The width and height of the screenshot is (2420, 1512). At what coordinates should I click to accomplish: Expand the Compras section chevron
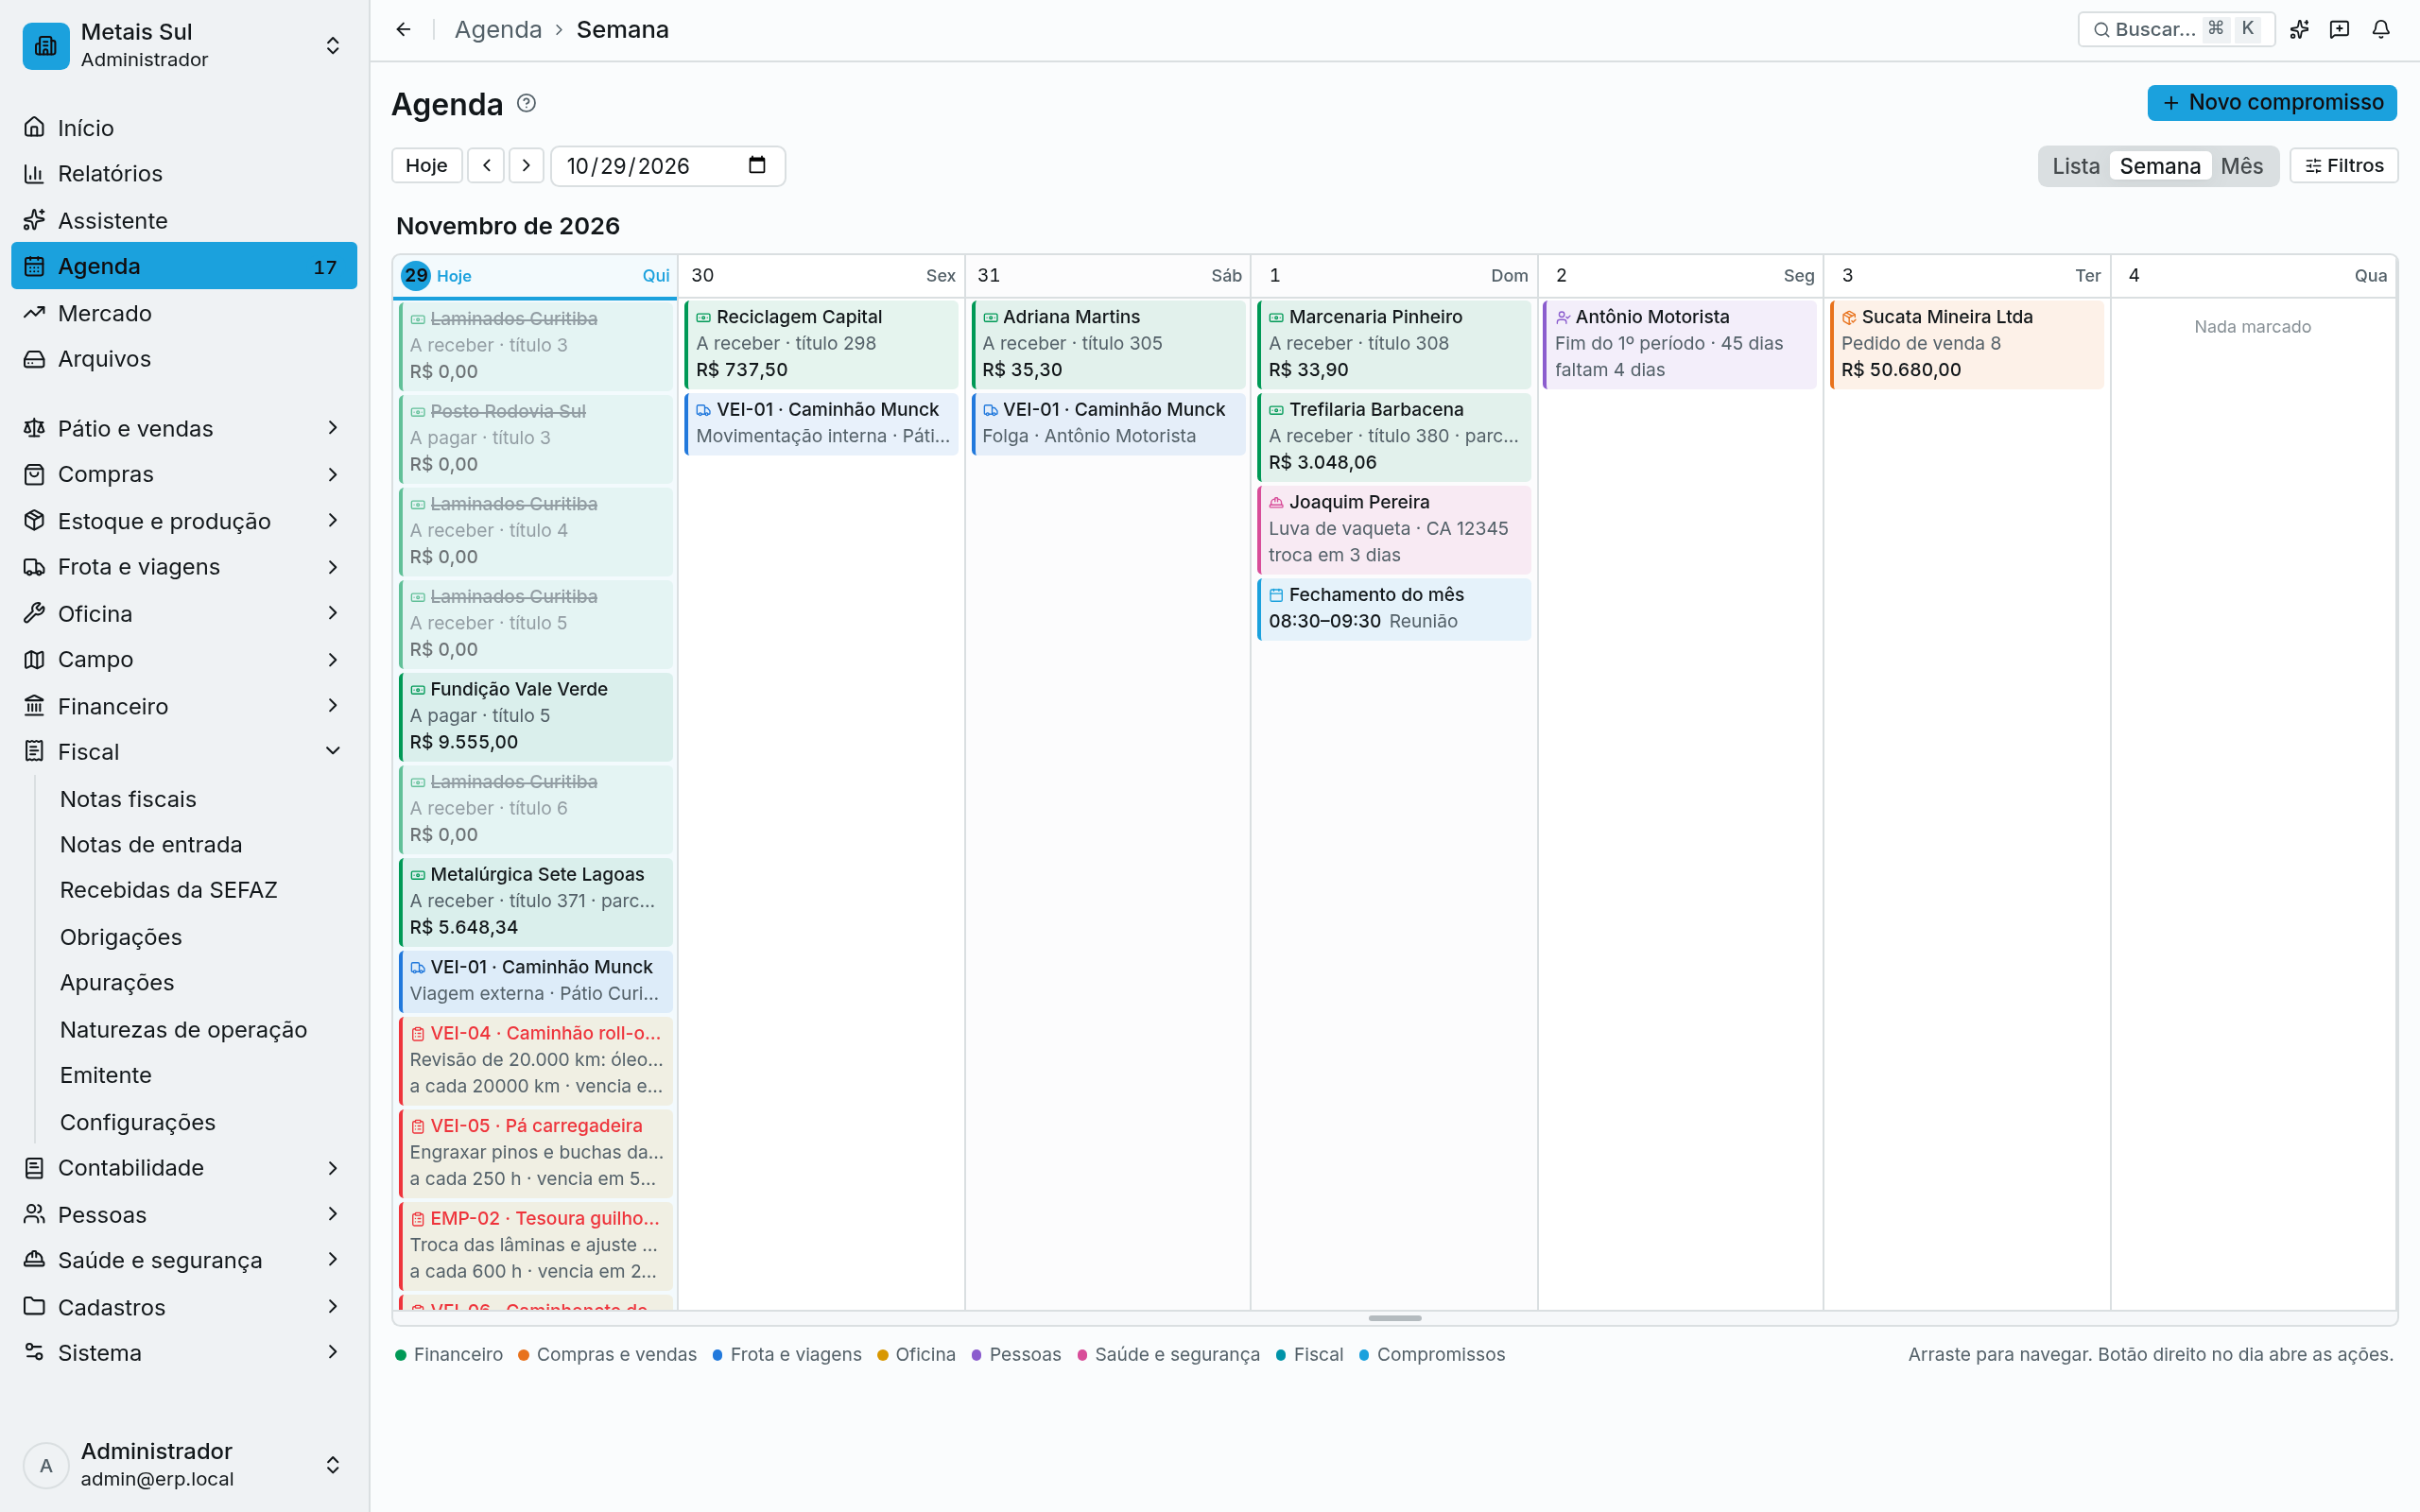point(333,474)
